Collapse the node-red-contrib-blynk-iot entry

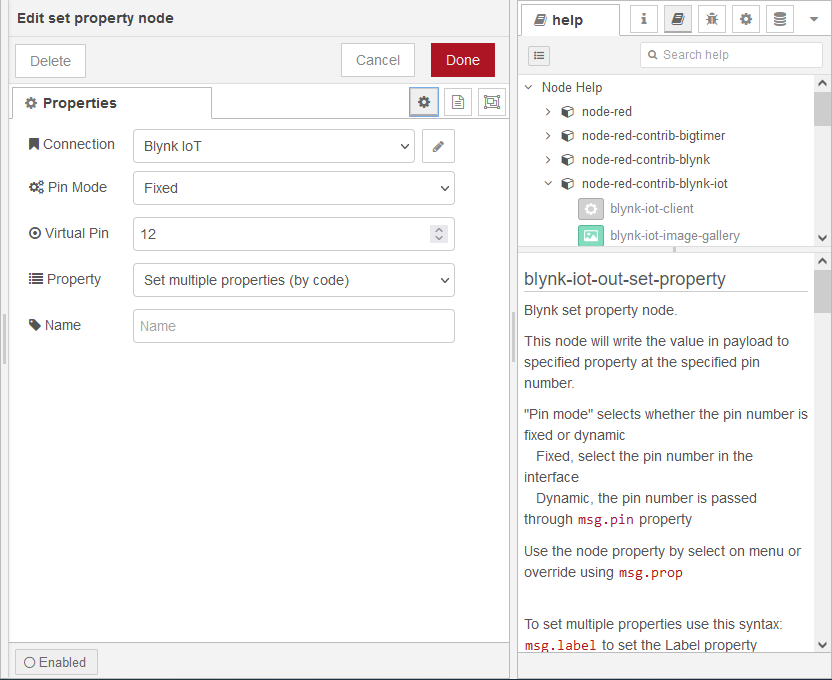(x=548, y=184)
